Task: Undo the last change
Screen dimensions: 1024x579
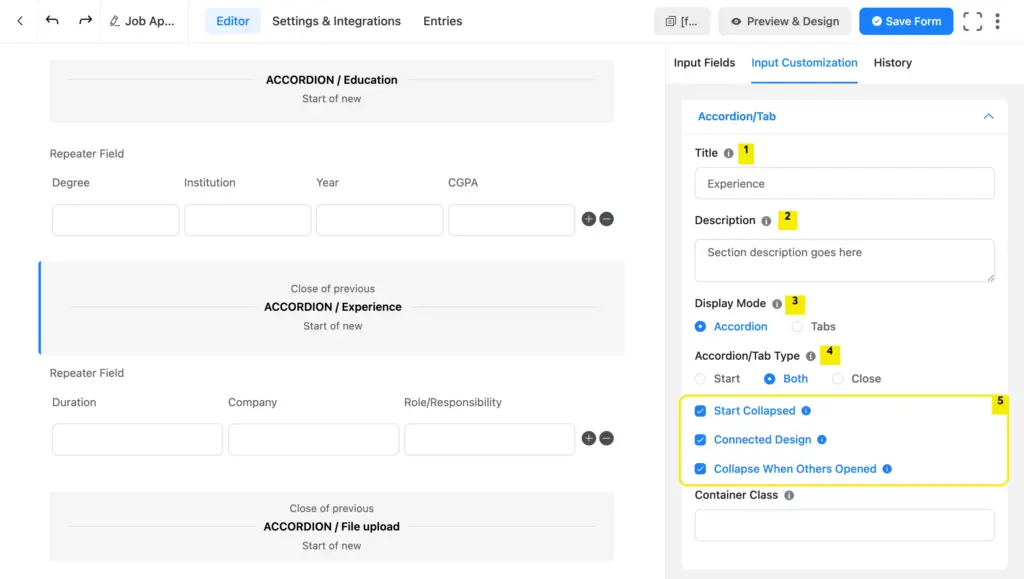Action: tap(51, 20)
